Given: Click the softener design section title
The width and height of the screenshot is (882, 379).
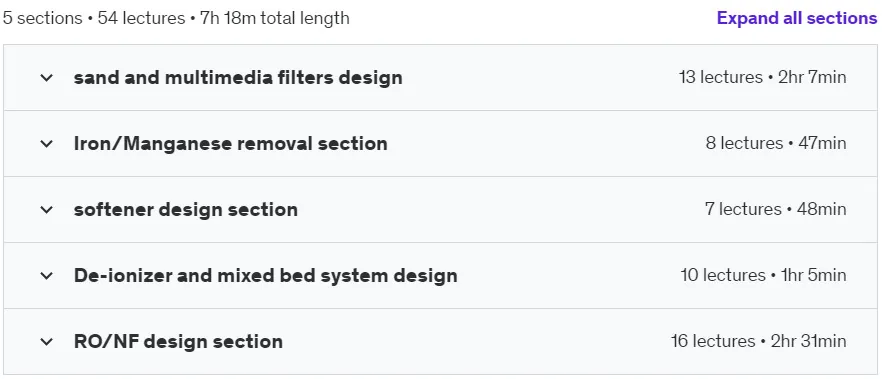Looking at the screenshot, I should pyautogui.click(x=186, y=210).
